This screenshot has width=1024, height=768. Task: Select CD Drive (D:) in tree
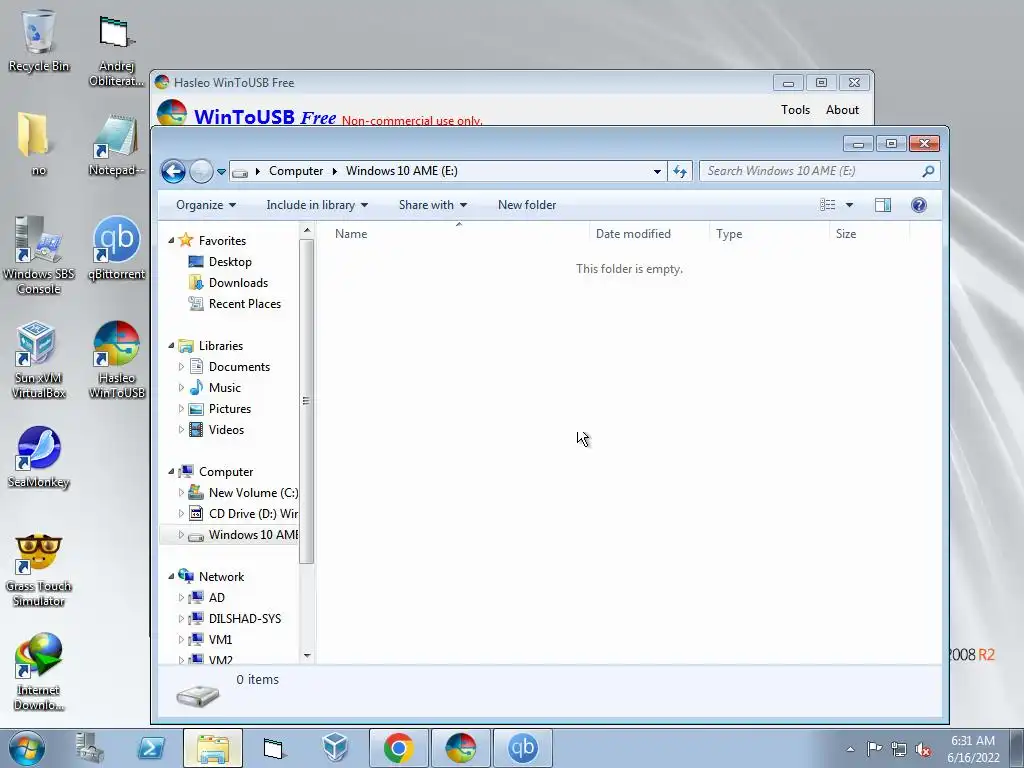pos(253,514)
